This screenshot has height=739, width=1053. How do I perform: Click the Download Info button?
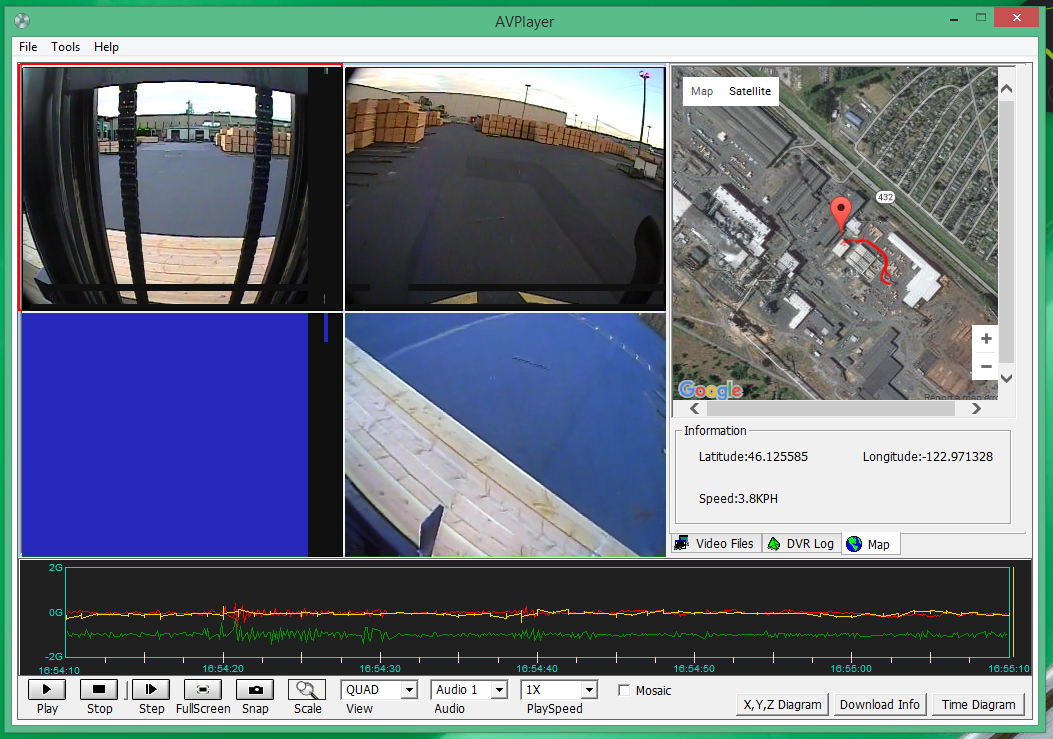tap(879, 705)
